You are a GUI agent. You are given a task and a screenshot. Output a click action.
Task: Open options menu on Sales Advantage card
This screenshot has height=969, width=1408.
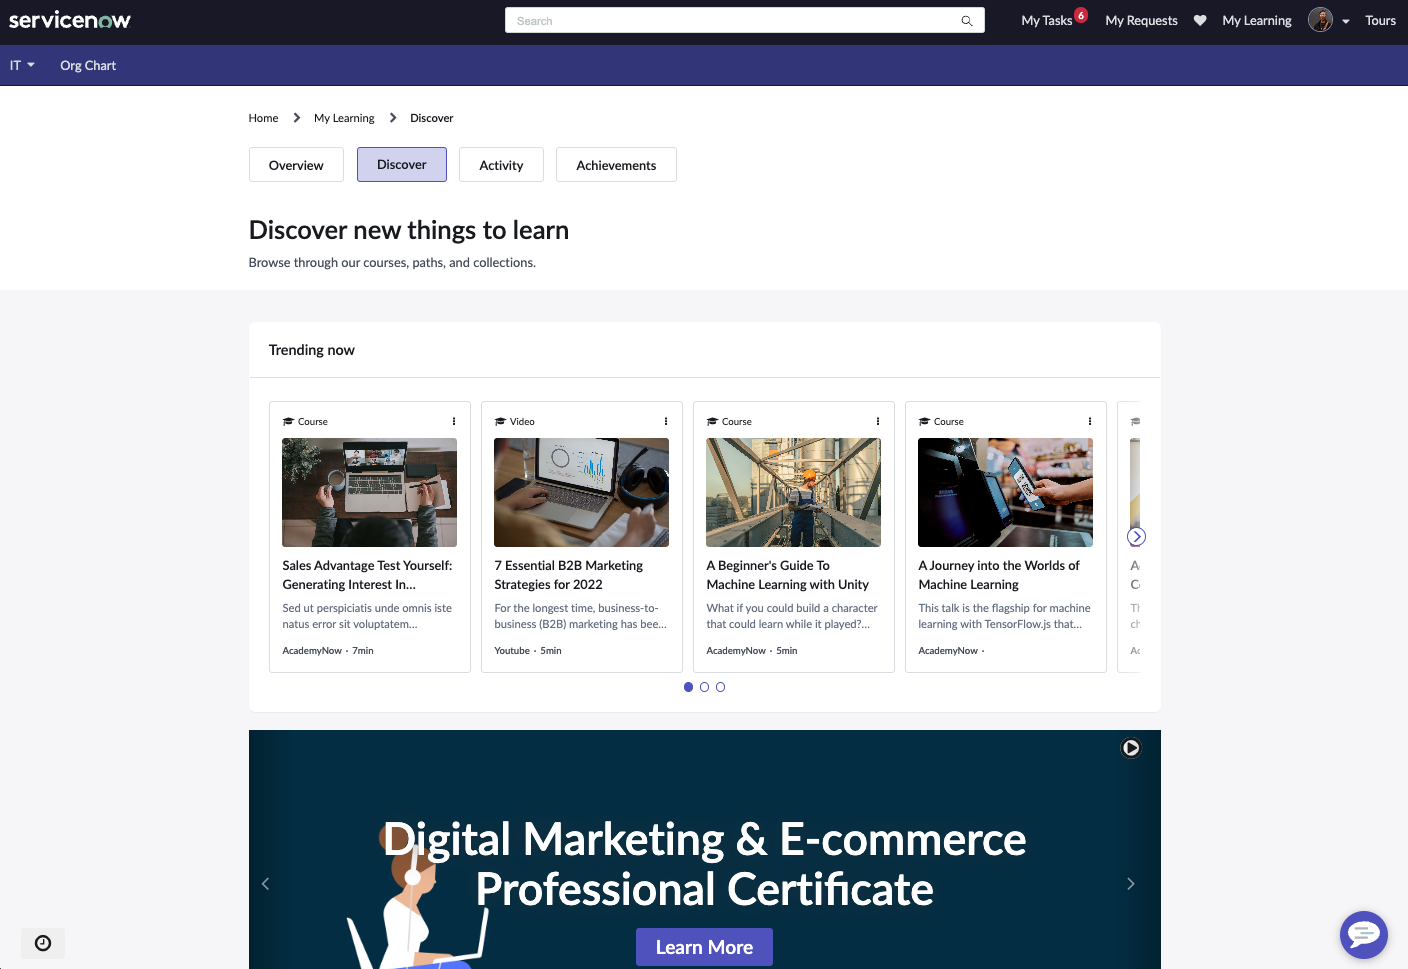tap(454, 422)
